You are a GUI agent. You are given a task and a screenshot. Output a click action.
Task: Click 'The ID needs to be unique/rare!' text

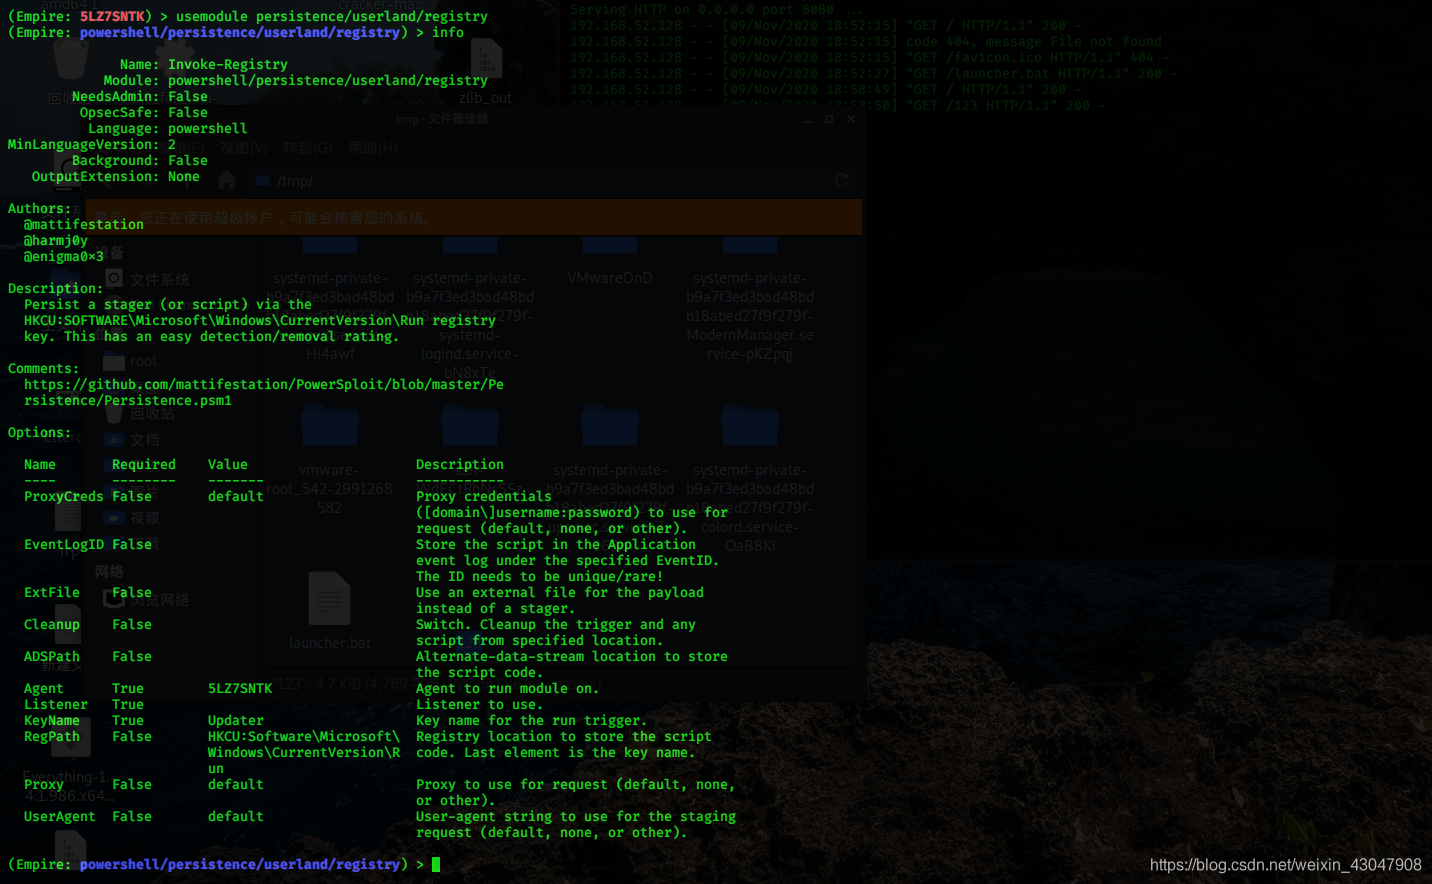pyautogui.click(x=540, y=576)
